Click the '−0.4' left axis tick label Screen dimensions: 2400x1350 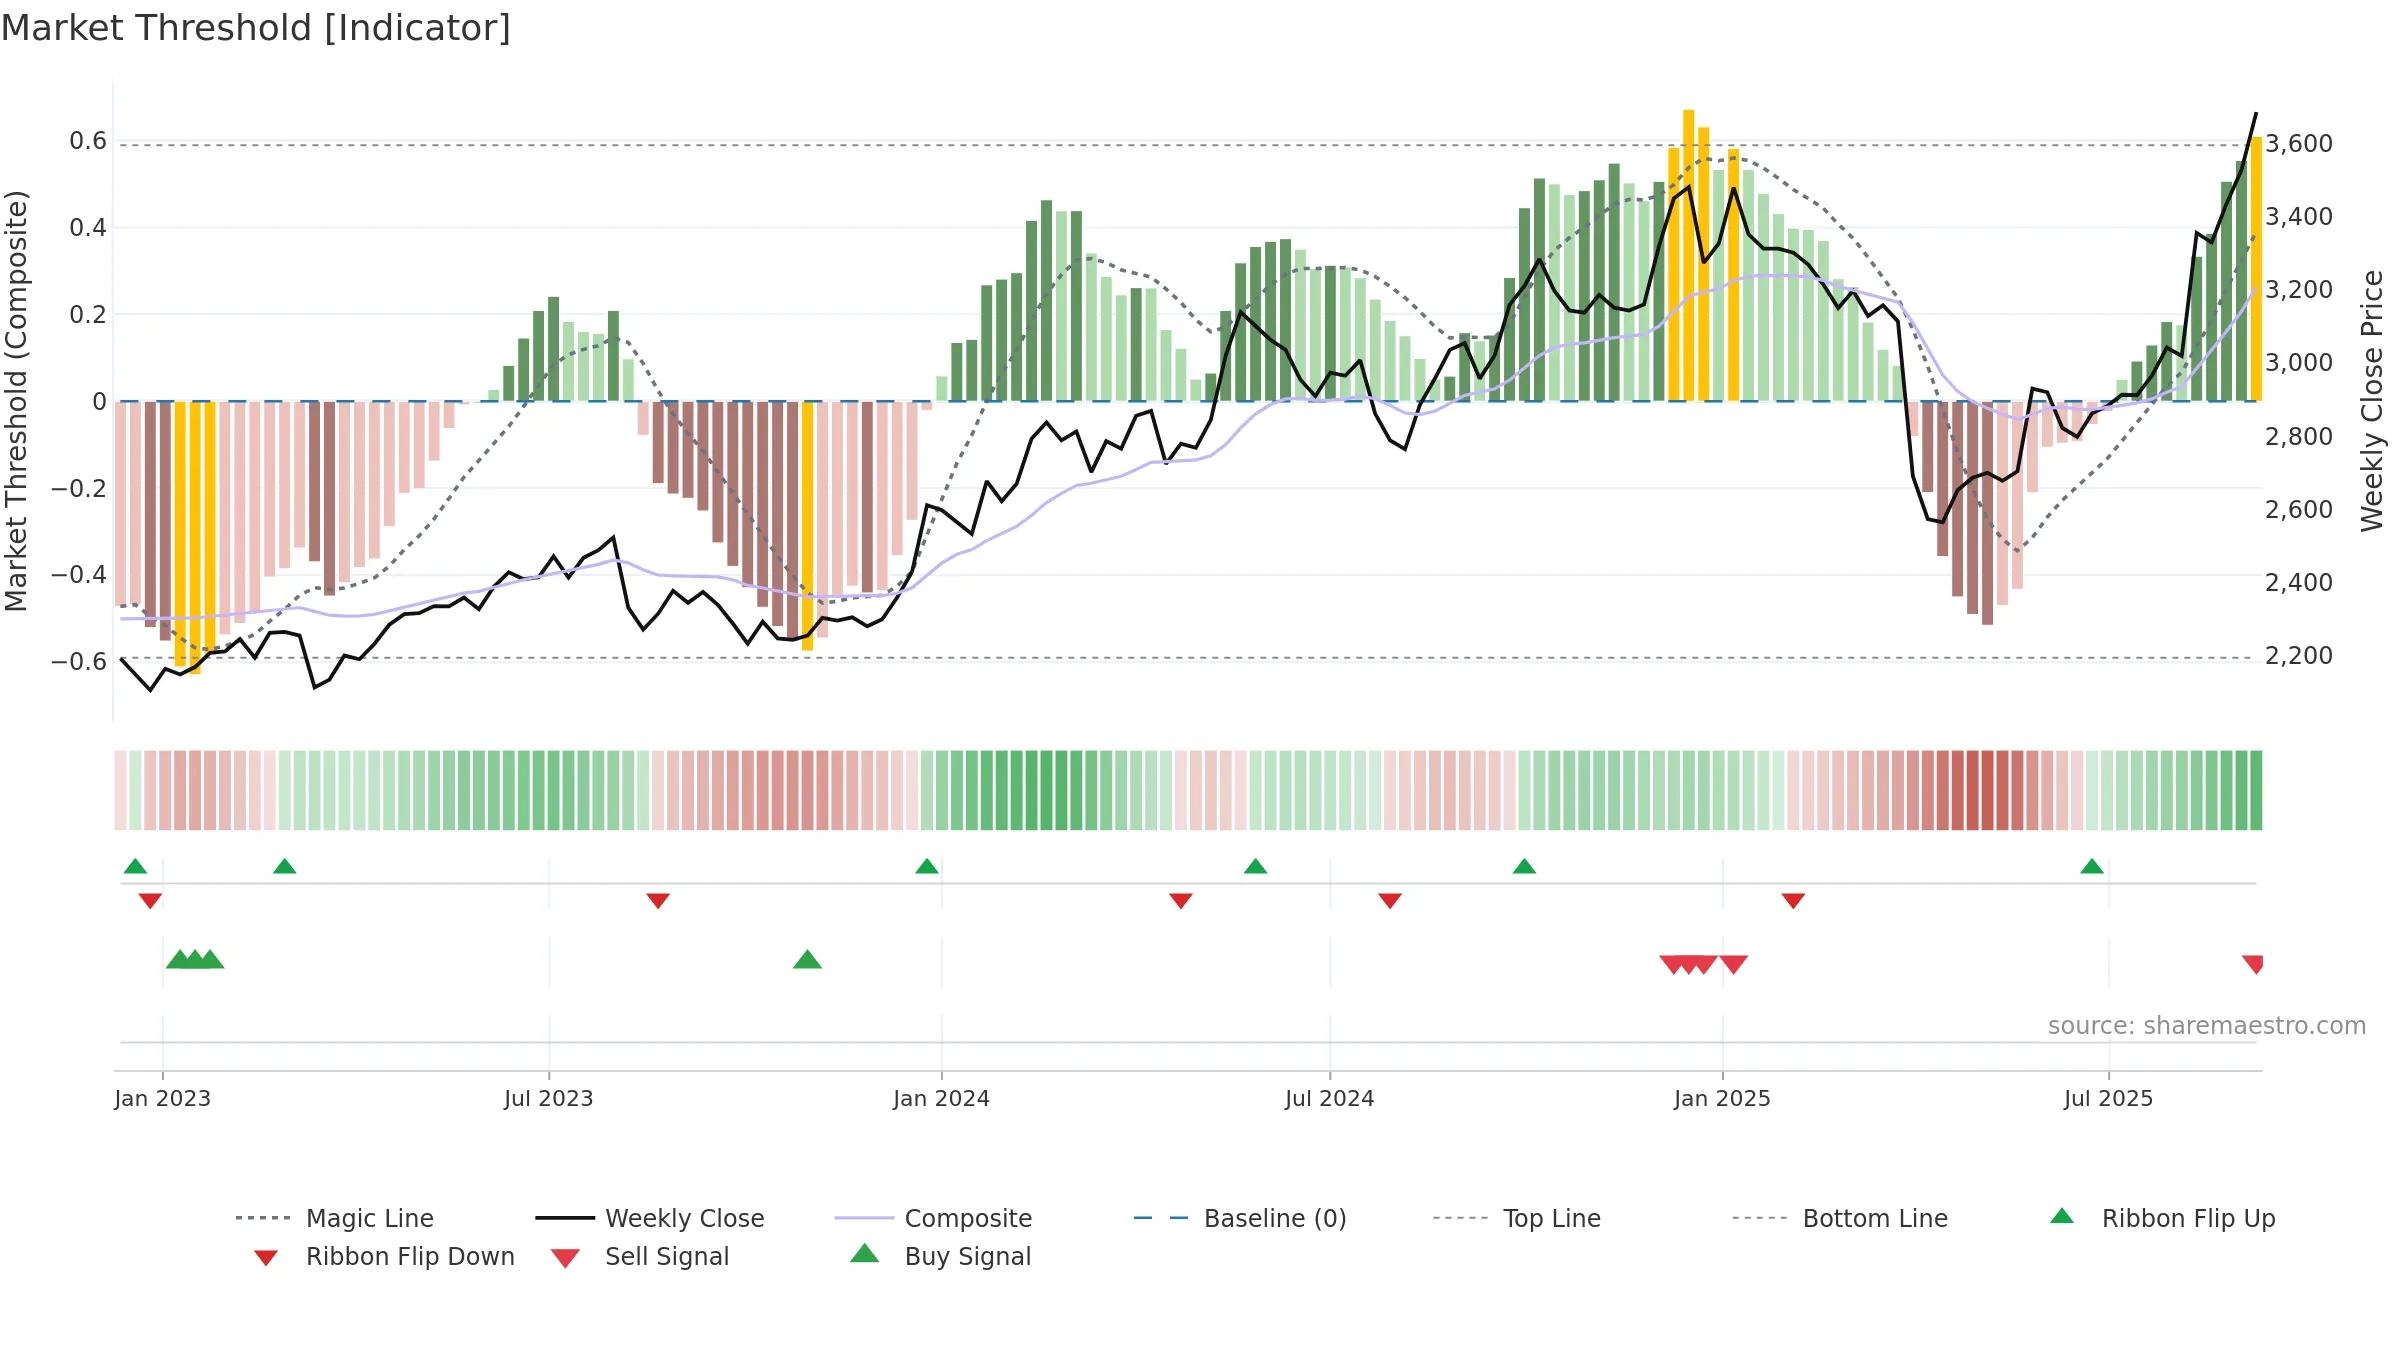tap(79, 575)
